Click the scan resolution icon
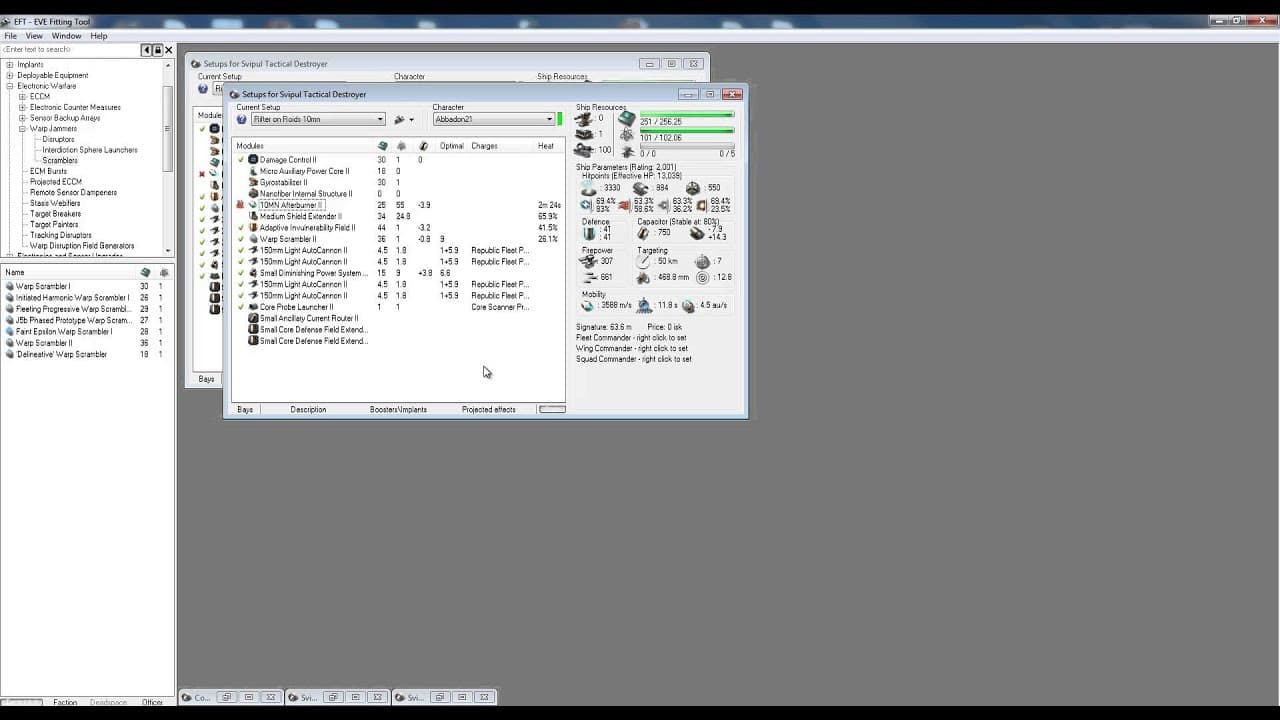This screenshot has height=720, width=1280. pos(644,278)
